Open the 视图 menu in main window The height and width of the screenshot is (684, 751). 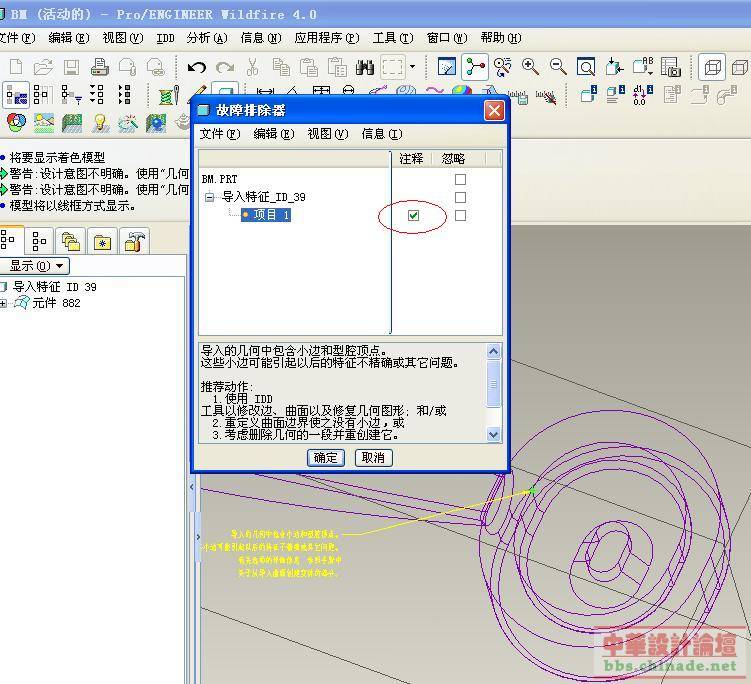coord(123,38)
